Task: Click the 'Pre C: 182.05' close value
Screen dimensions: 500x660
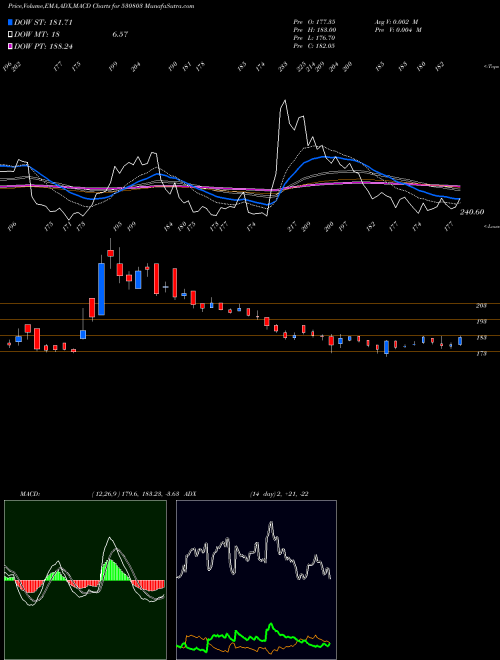Action: pyautogui.click(x=314, y=46)
